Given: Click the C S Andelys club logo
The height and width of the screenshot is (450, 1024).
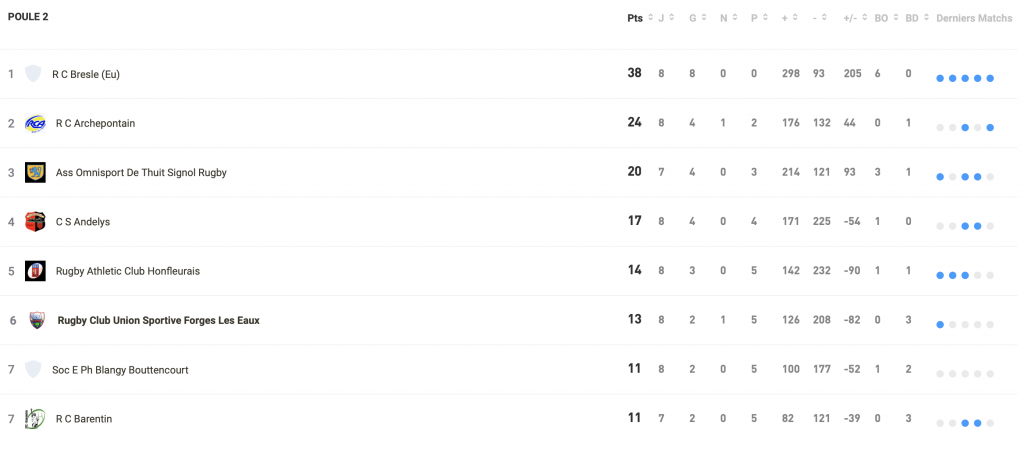Looking at the screenshot, I should click(x=35, y=221).
